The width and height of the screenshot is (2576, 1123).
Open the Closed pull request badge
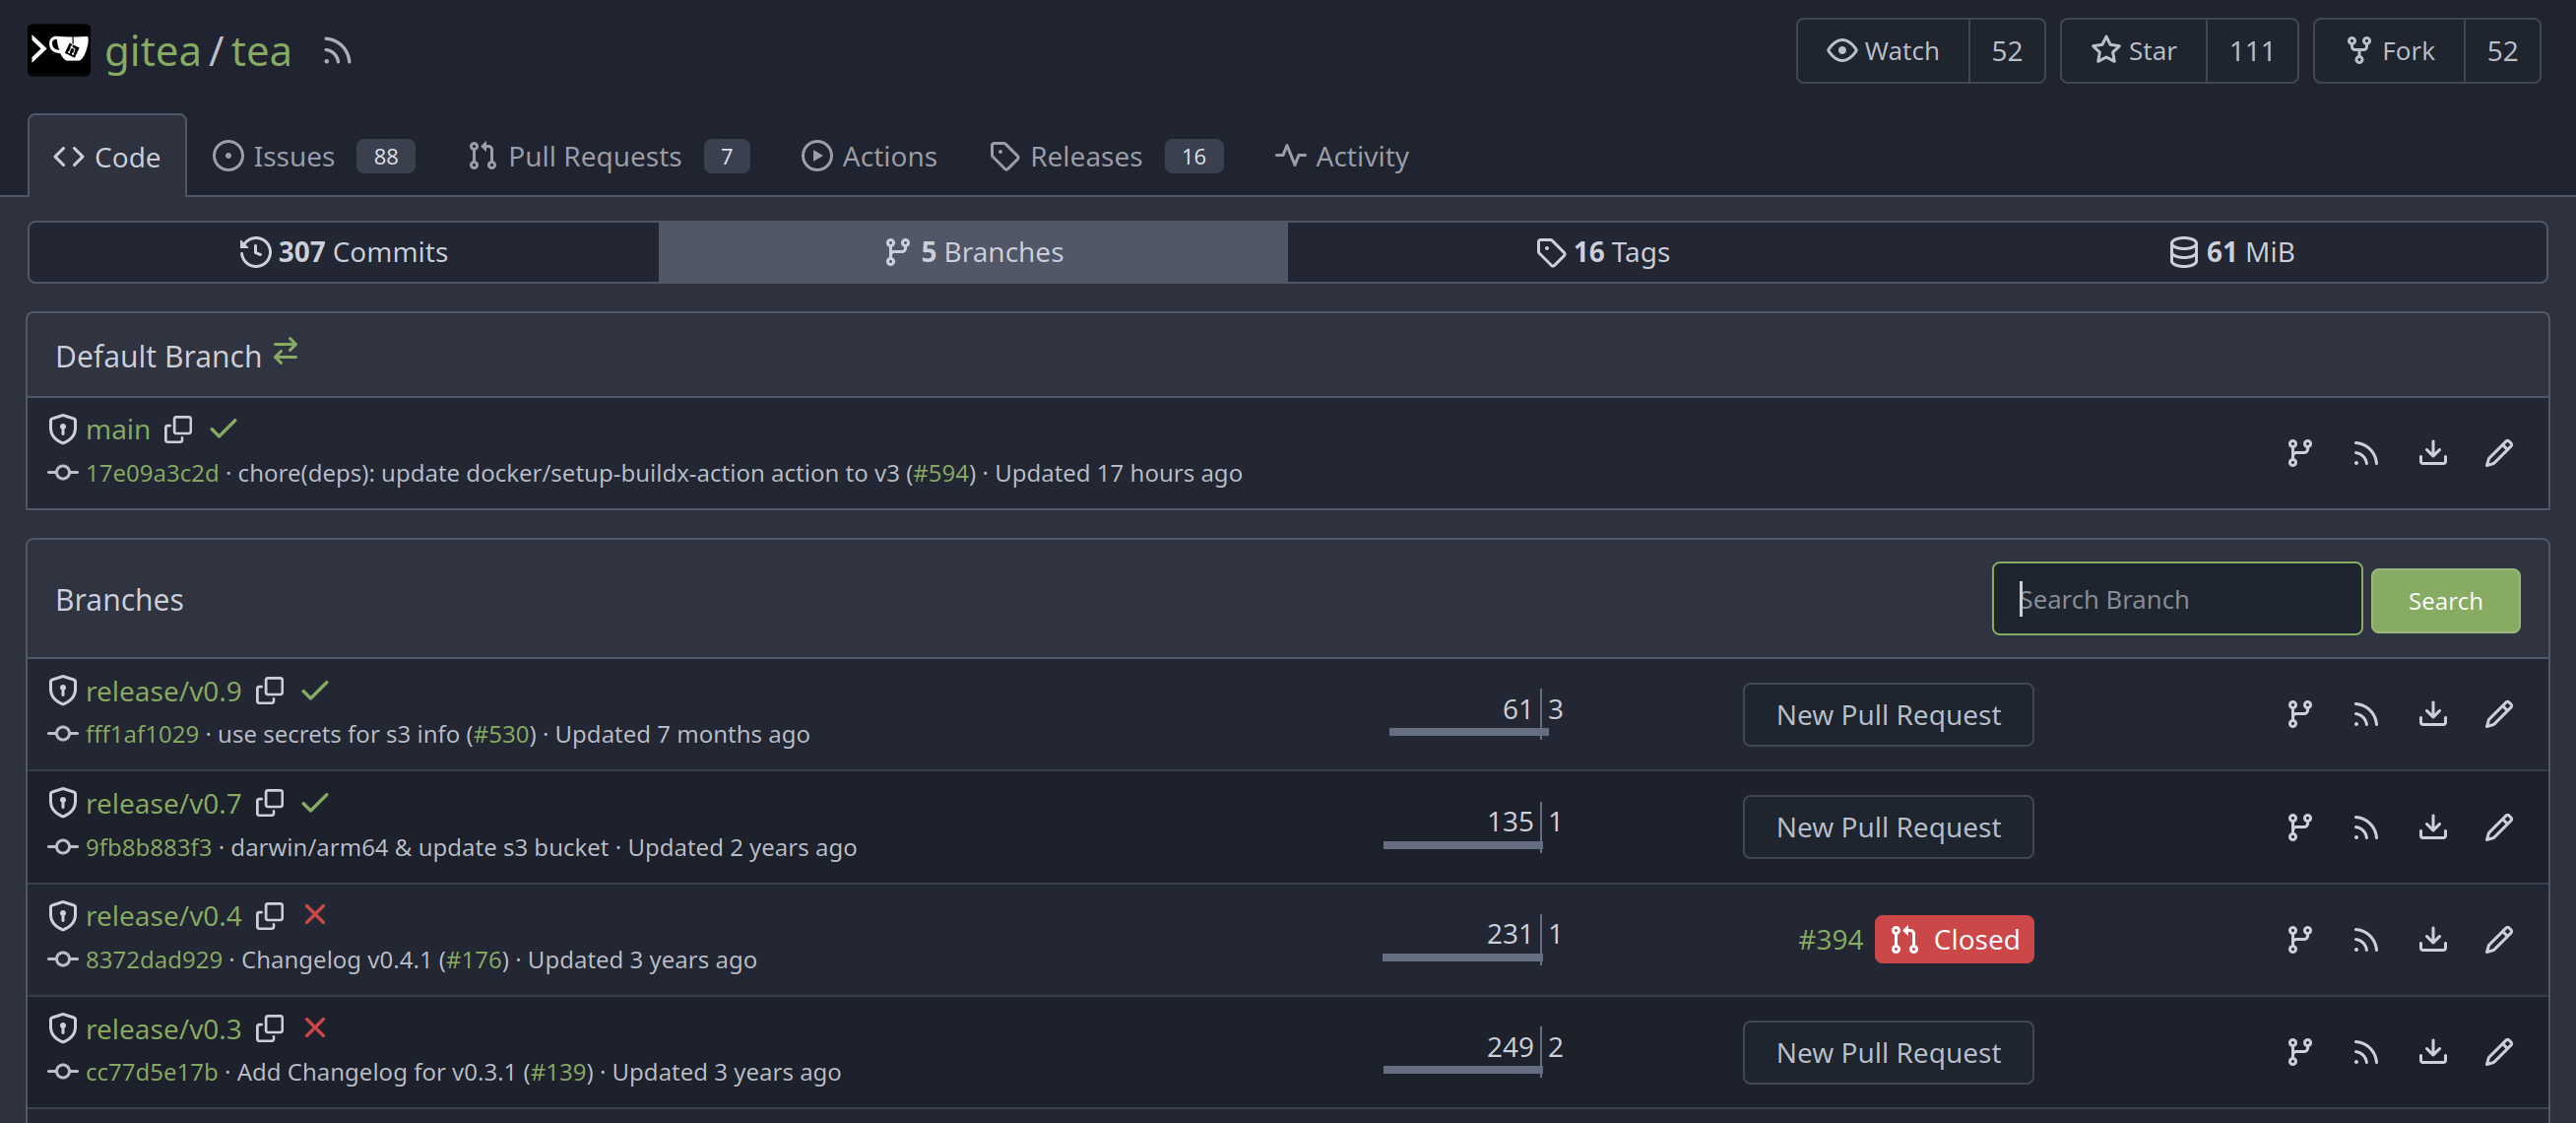[1954, 939]
